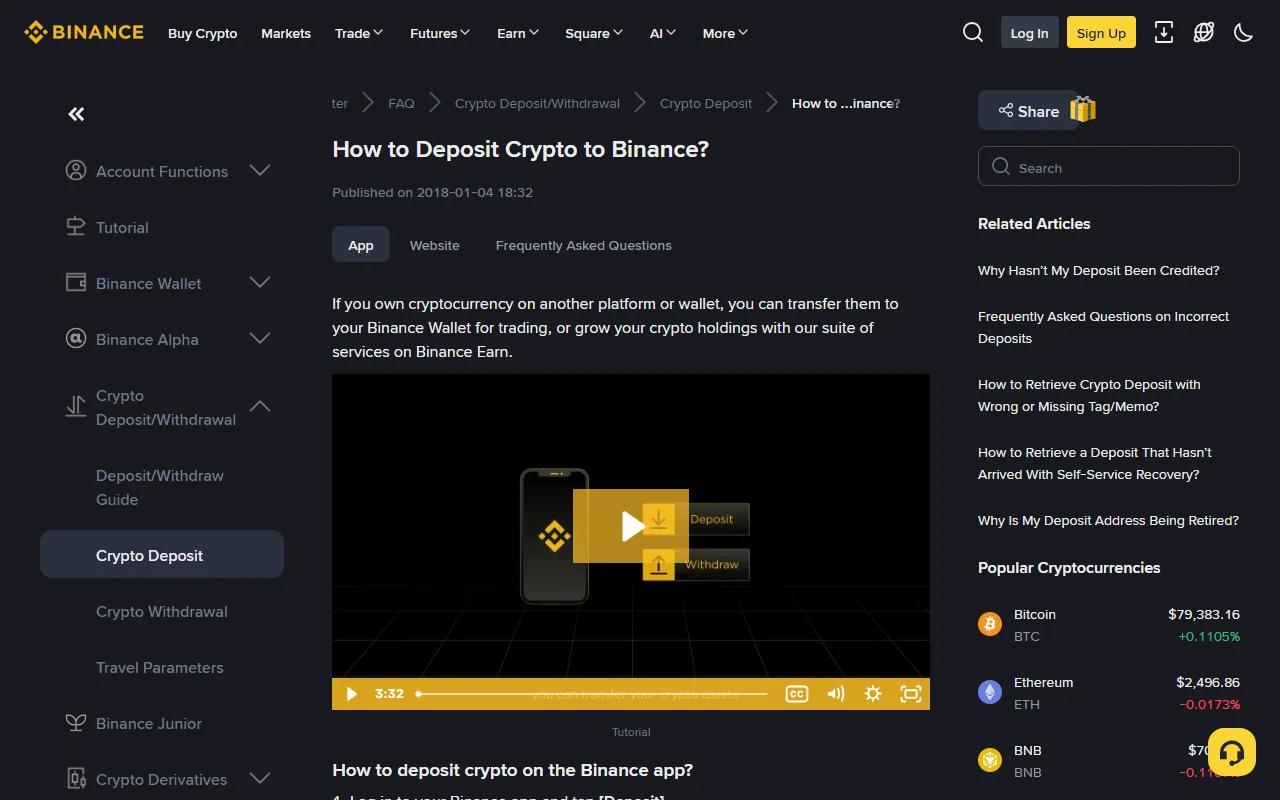The width and height of the screenshot is (1280, 800).
Task: Open Retrieve Deposit with Wrong or Missing Tag/Memo
Action: 1089,395
